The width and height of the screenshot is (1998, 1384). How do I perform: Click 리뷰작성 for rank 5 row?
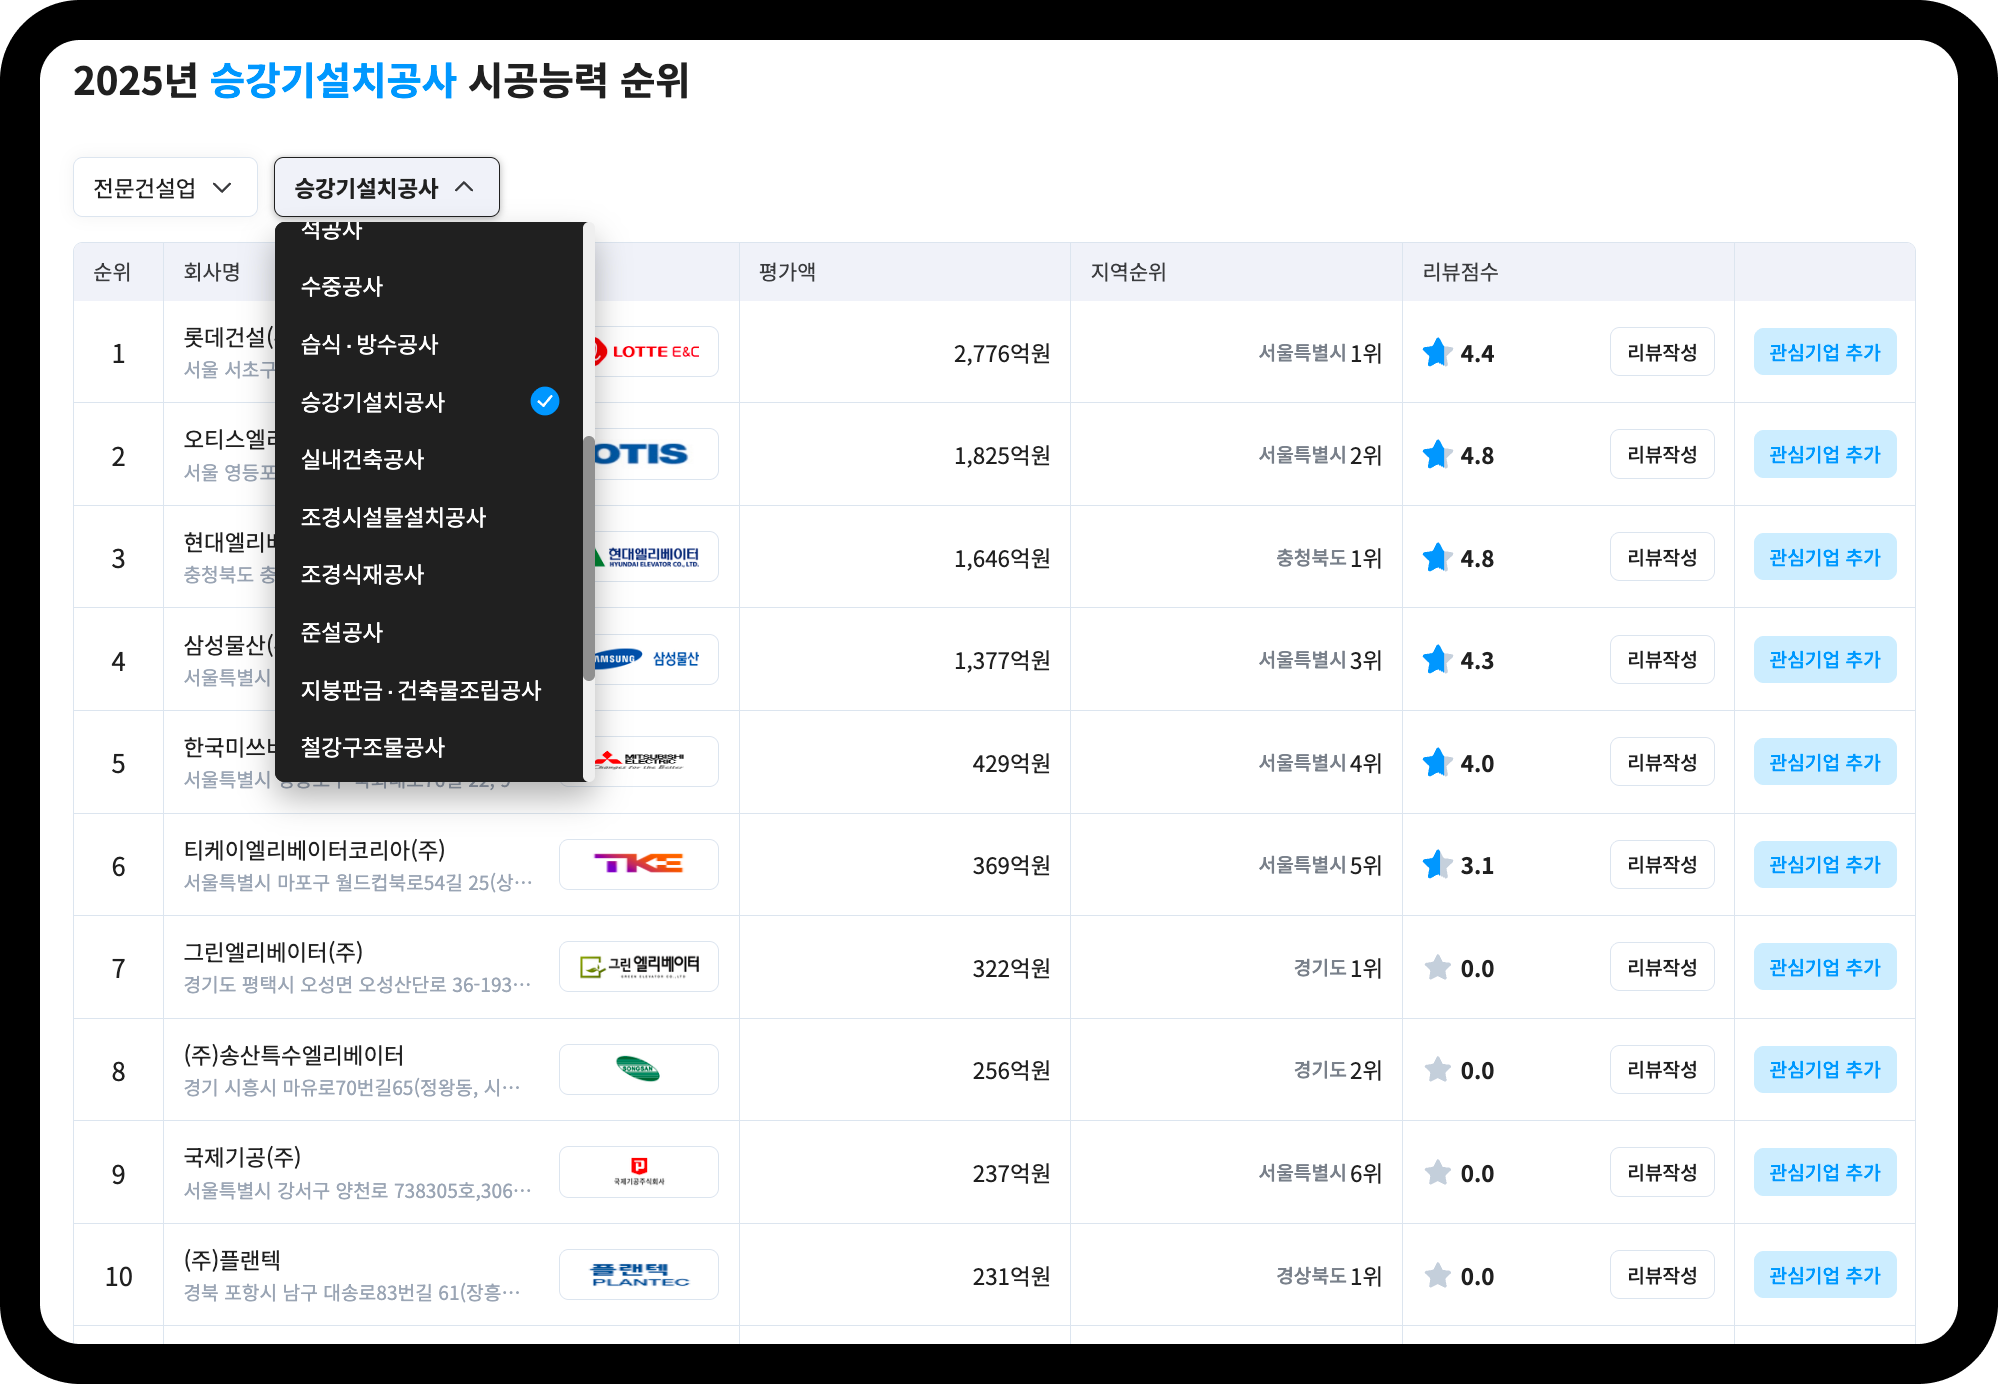click(x=1662, y=762)
